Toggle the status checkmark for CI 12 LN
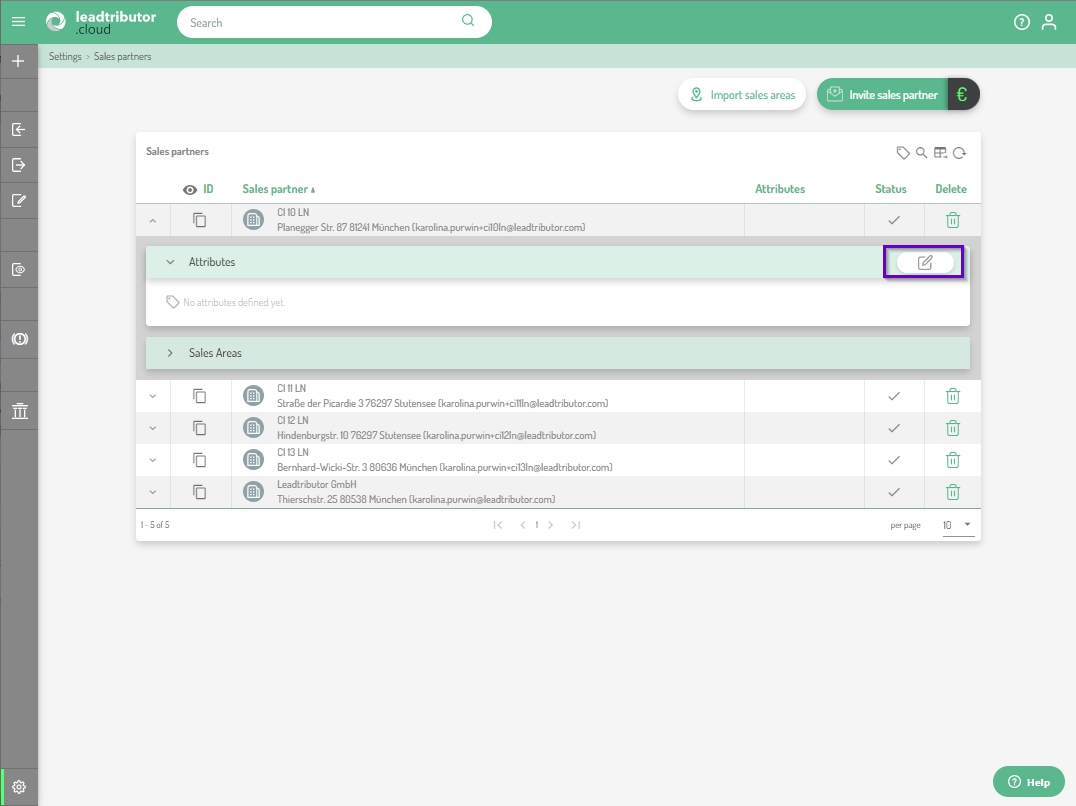The width and height of the screenshot is (1076, 806). click(x=894, y=428)
